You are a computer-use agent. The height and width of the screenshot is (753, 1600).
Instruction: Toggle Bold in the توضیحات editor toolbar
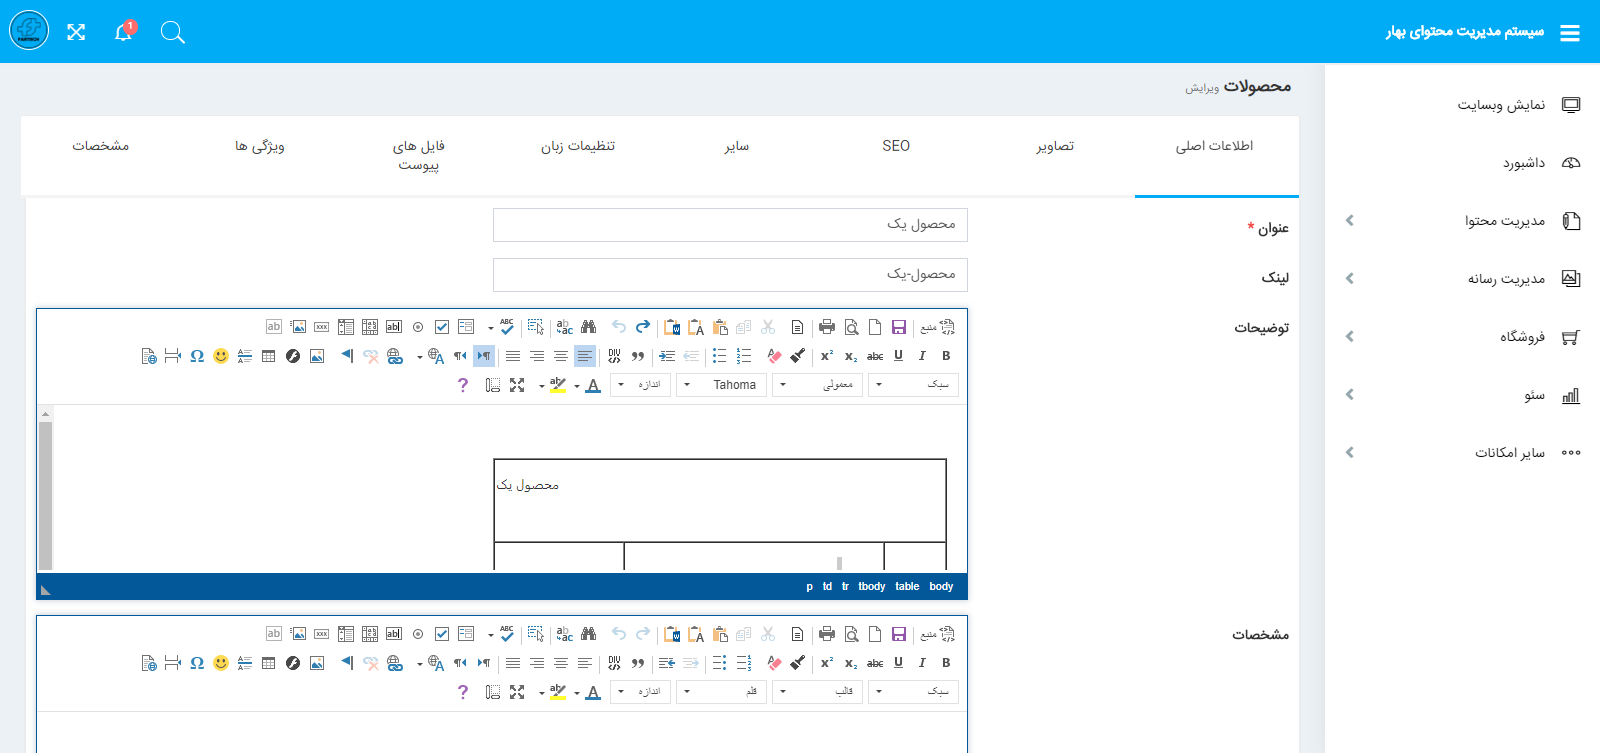coord(946,356)
